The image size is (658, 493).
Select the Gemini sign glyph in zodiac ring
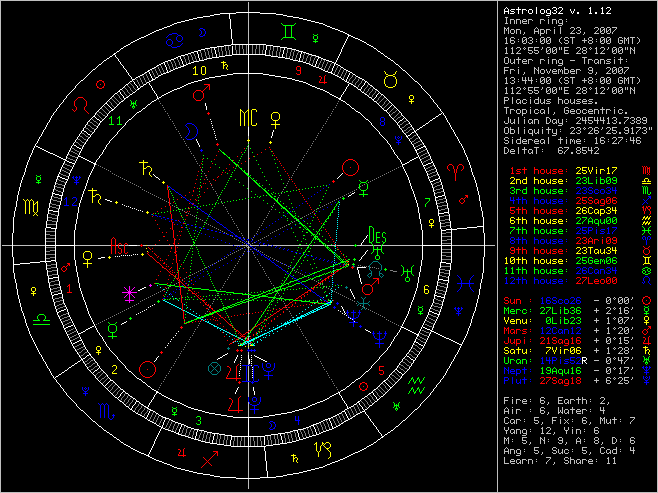[288, 33]
